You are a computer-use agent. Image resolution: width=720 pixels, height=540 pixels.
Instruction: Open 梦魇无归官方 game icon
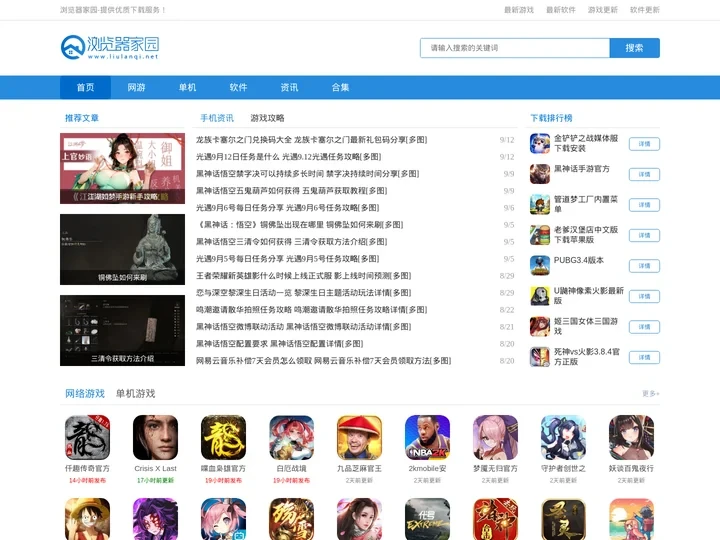tap(495, 438)
